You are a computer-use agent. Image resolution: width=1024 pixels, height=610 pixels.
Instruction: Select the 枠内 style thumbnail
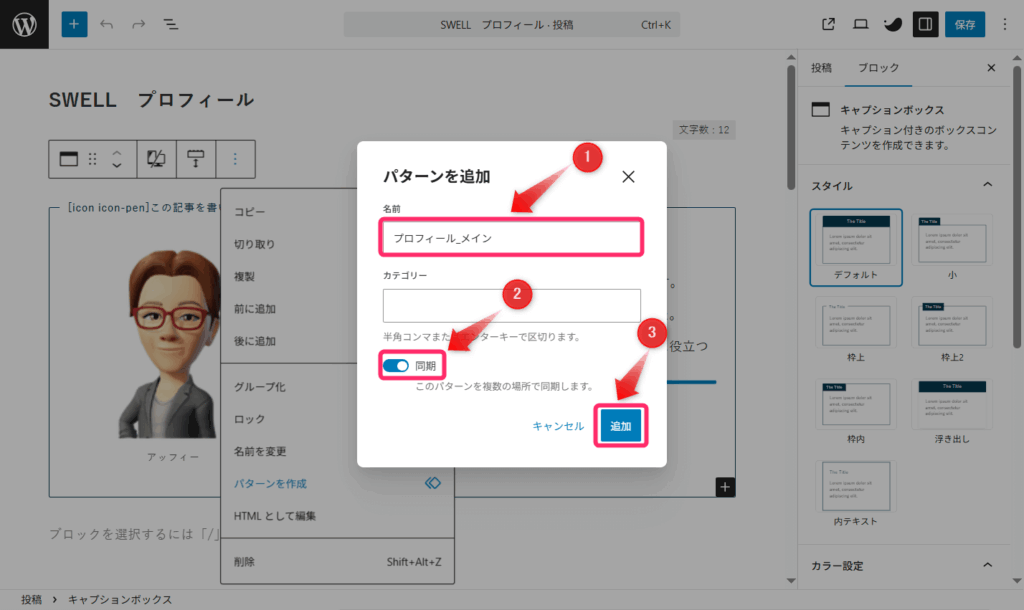(856, 412)
